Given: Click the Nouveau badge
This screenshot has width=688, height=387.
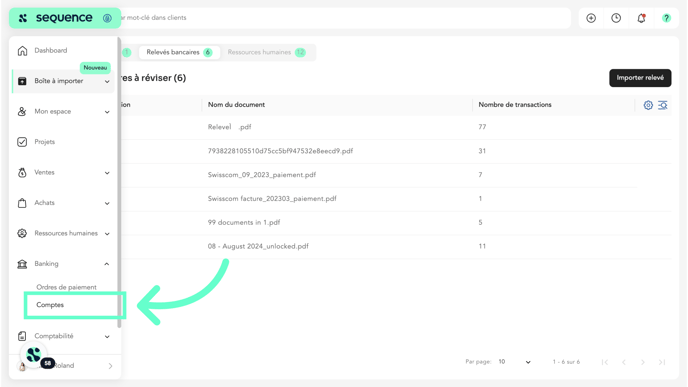Looking at the screenshot, I should pyautogui.click(x=95, y=68).
